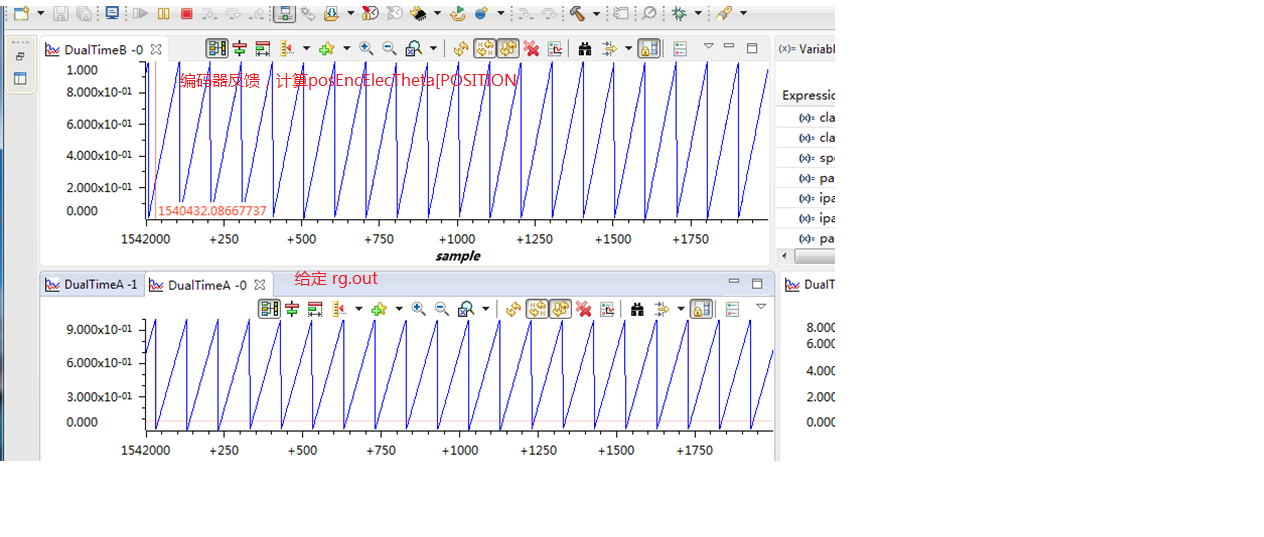
Task: Click the build hammer icon
Action: pos(577,14)
